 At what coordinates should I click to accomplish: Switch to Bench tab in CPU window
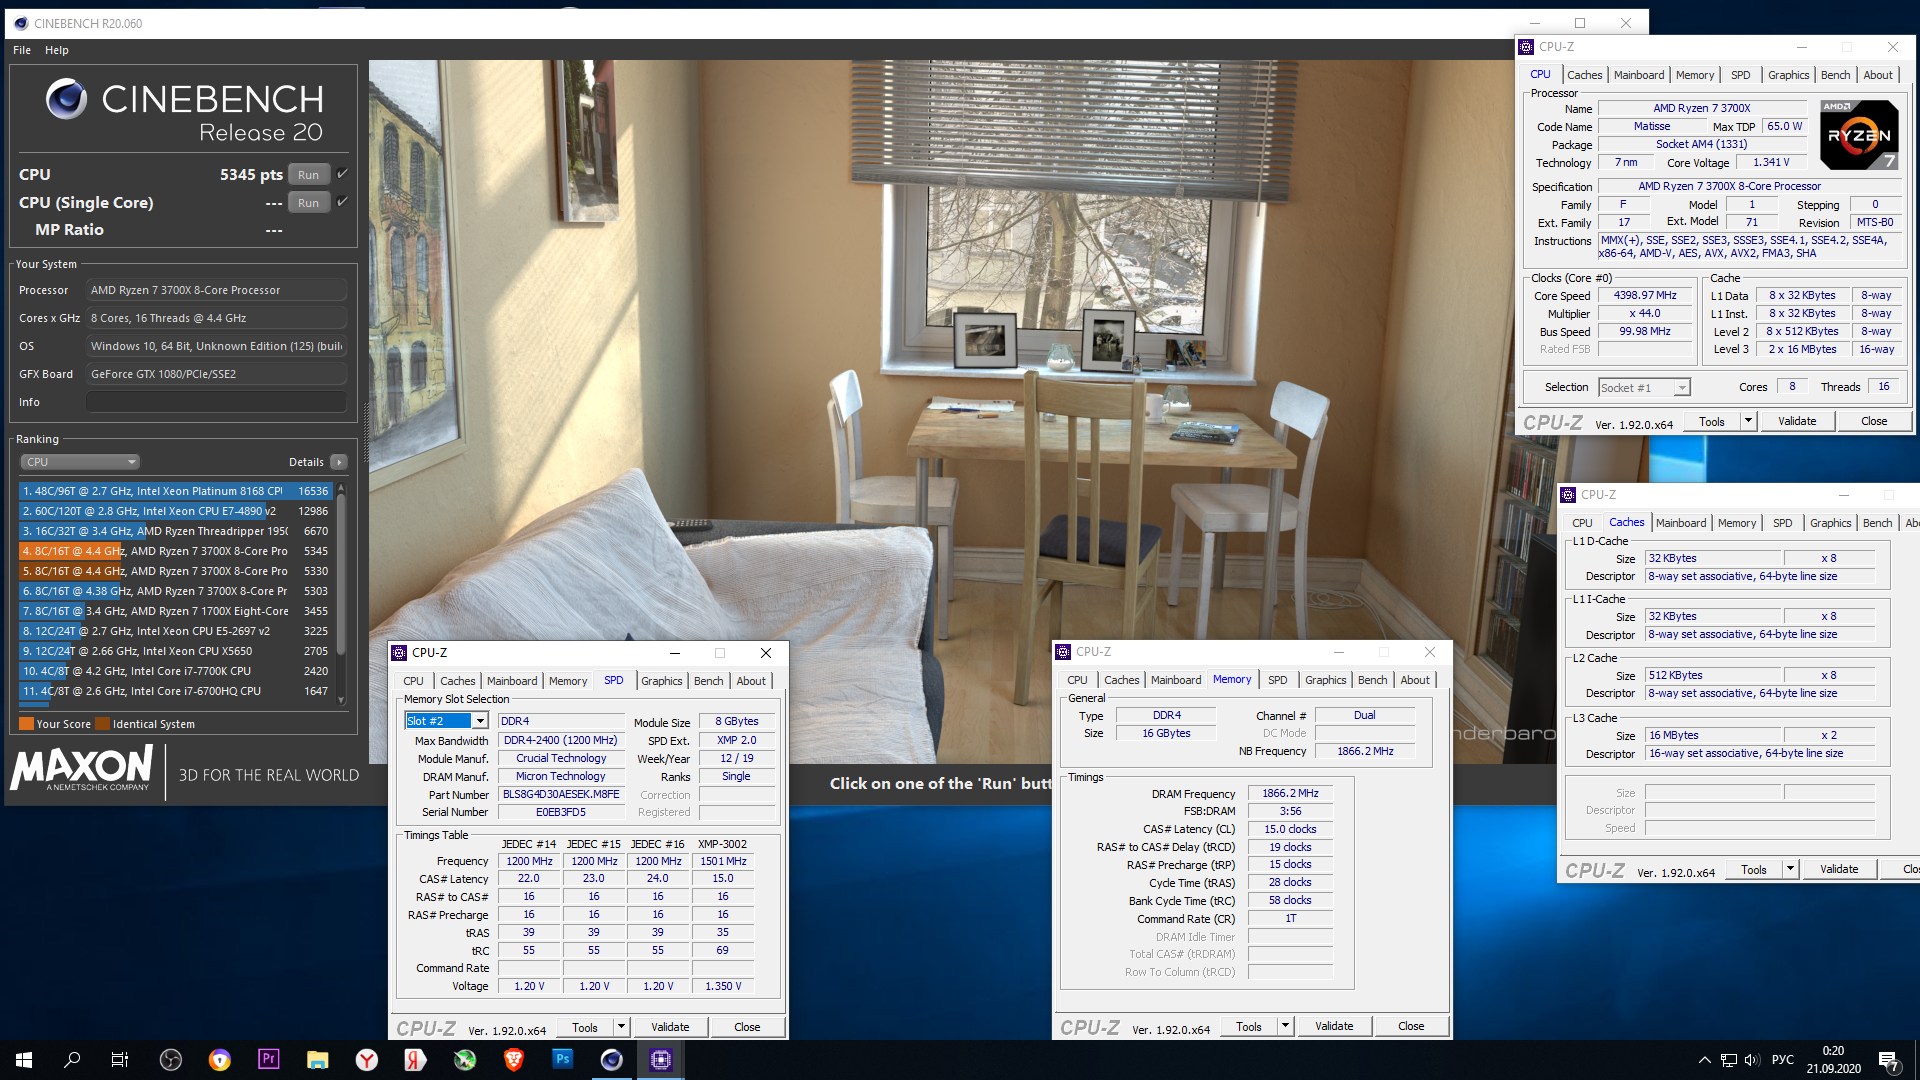(1835, 75)
